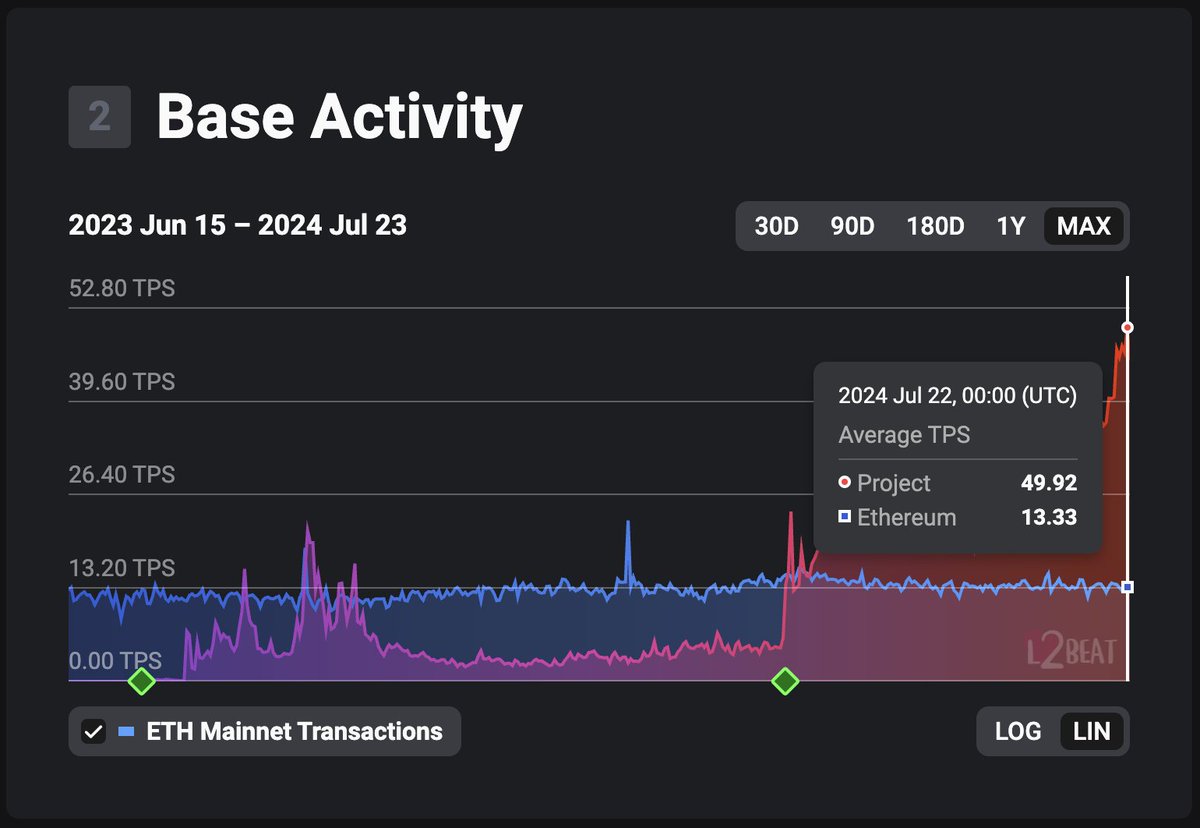Click the 39.60 TPS axis label
This screenshot has height=828, width=1200.
pyautogui.click(x=122, y=382)
